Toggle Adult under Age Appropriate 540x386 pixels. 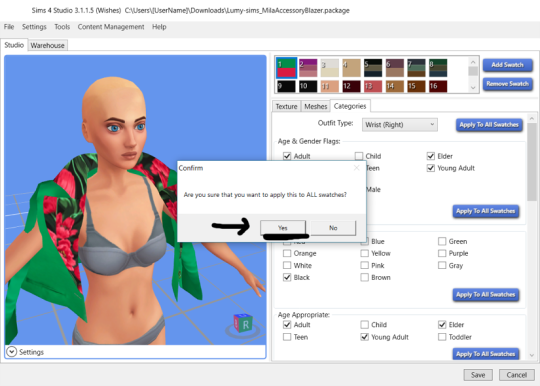287,324
